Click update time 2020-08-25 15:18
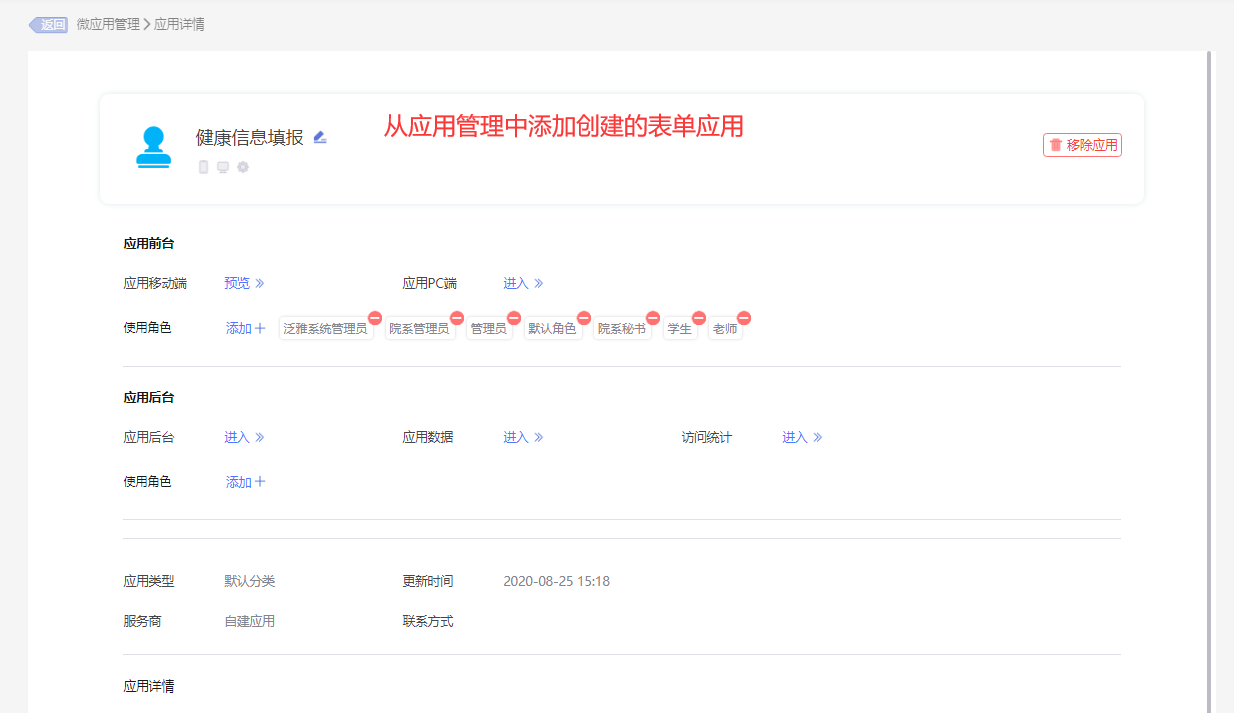 point(557,581)
